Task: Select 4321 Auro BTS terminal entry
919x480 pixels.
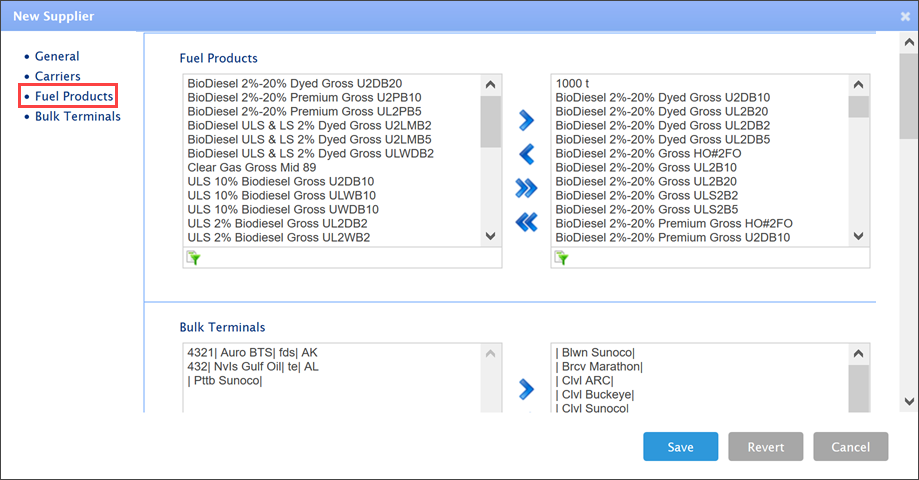Action: pyautogui.click(x=252, y=353)
